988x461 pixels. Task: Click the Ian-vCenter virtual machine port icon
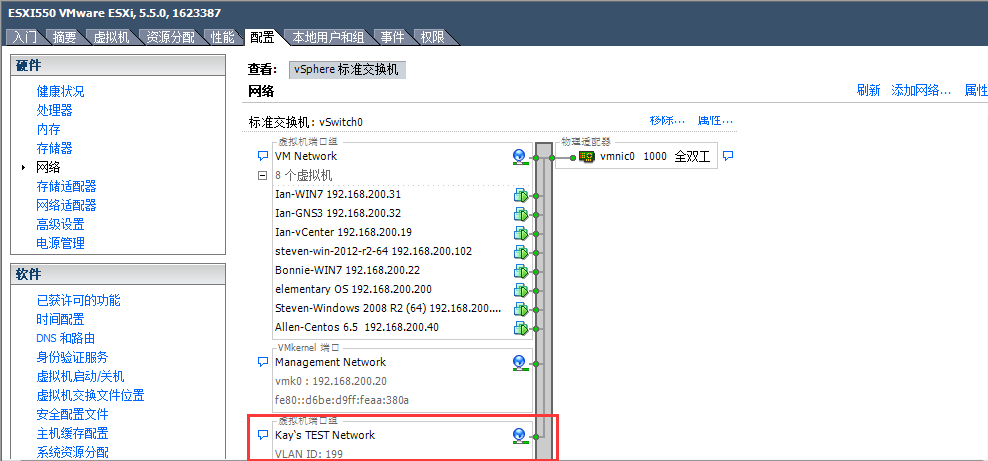(x=520, y=234)
